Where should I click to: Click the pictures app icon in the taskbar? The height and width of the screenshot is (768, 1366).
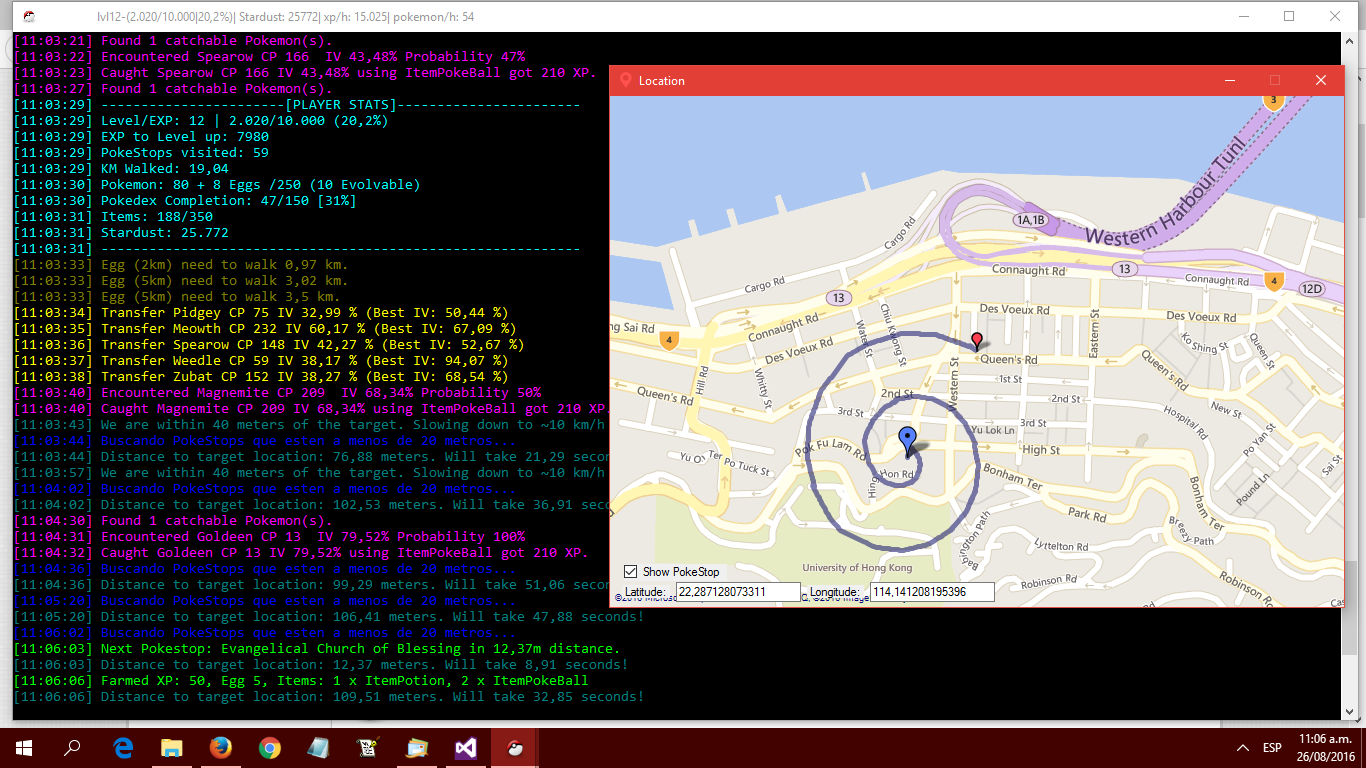tap(416, 747)
